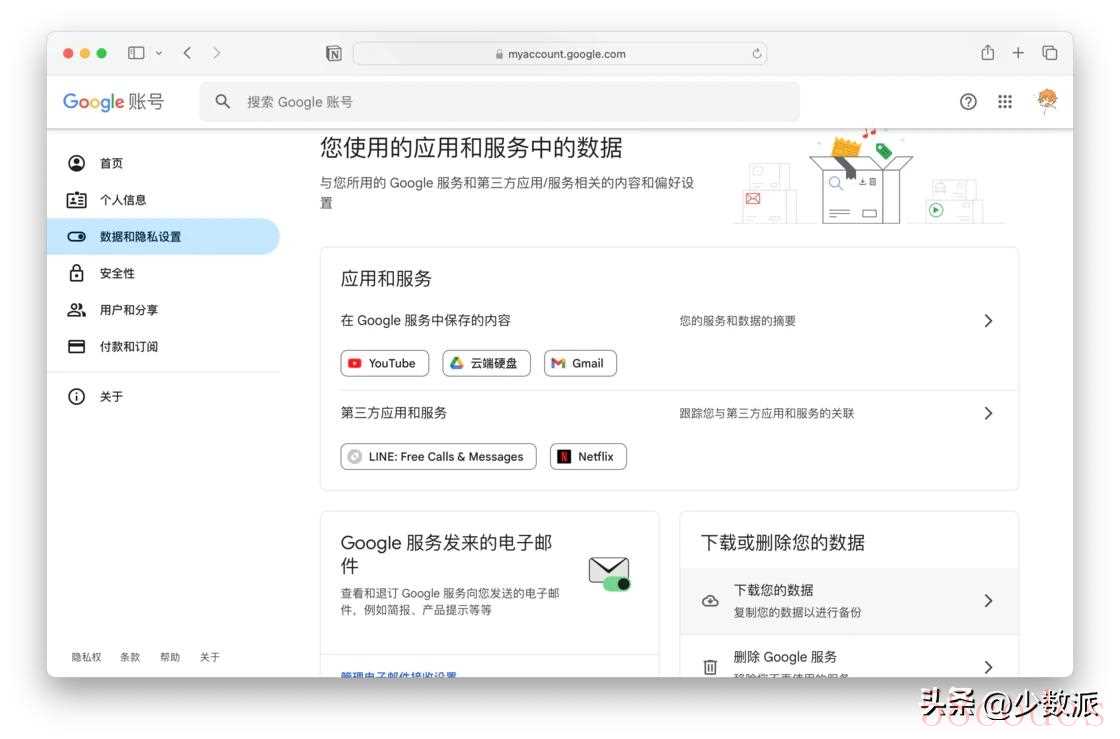Click the cloud download icon beside 下载您的数据
The width and height of the screenshot is (1120, 739).
[710, 601]
